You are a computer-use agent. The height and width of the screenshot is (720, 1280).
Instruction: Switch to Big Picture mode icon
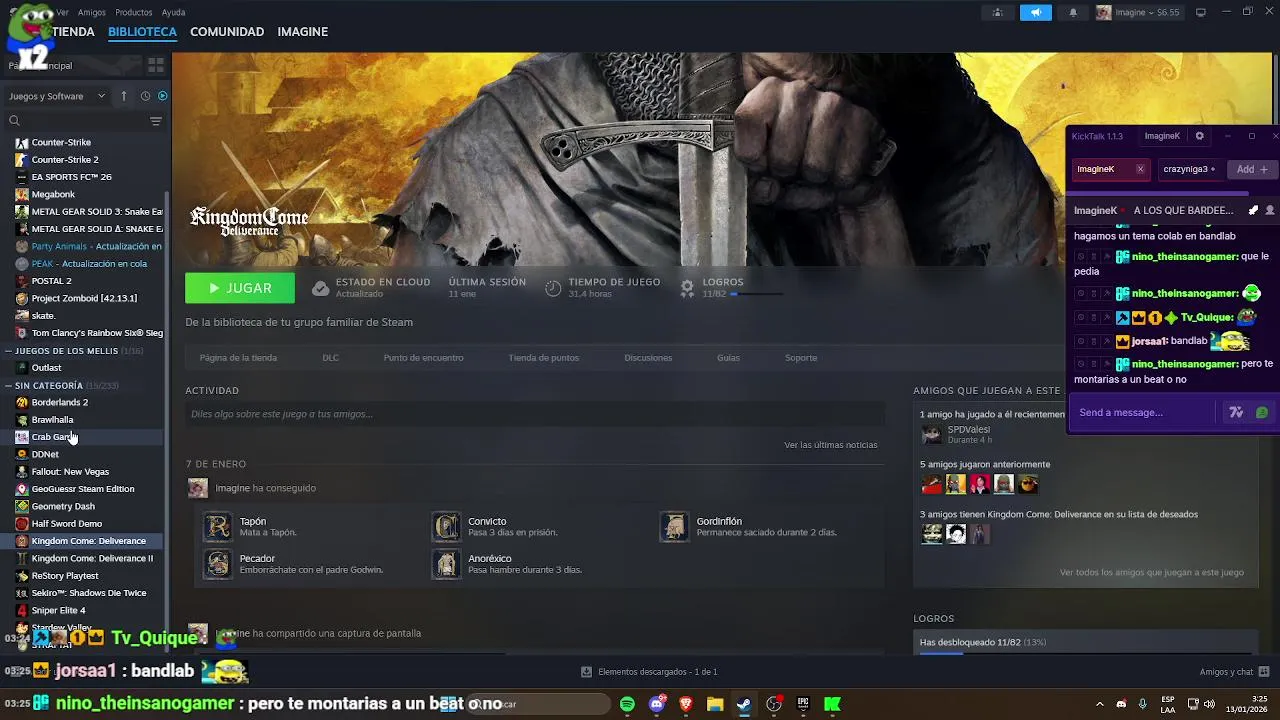pos(1201,13)
